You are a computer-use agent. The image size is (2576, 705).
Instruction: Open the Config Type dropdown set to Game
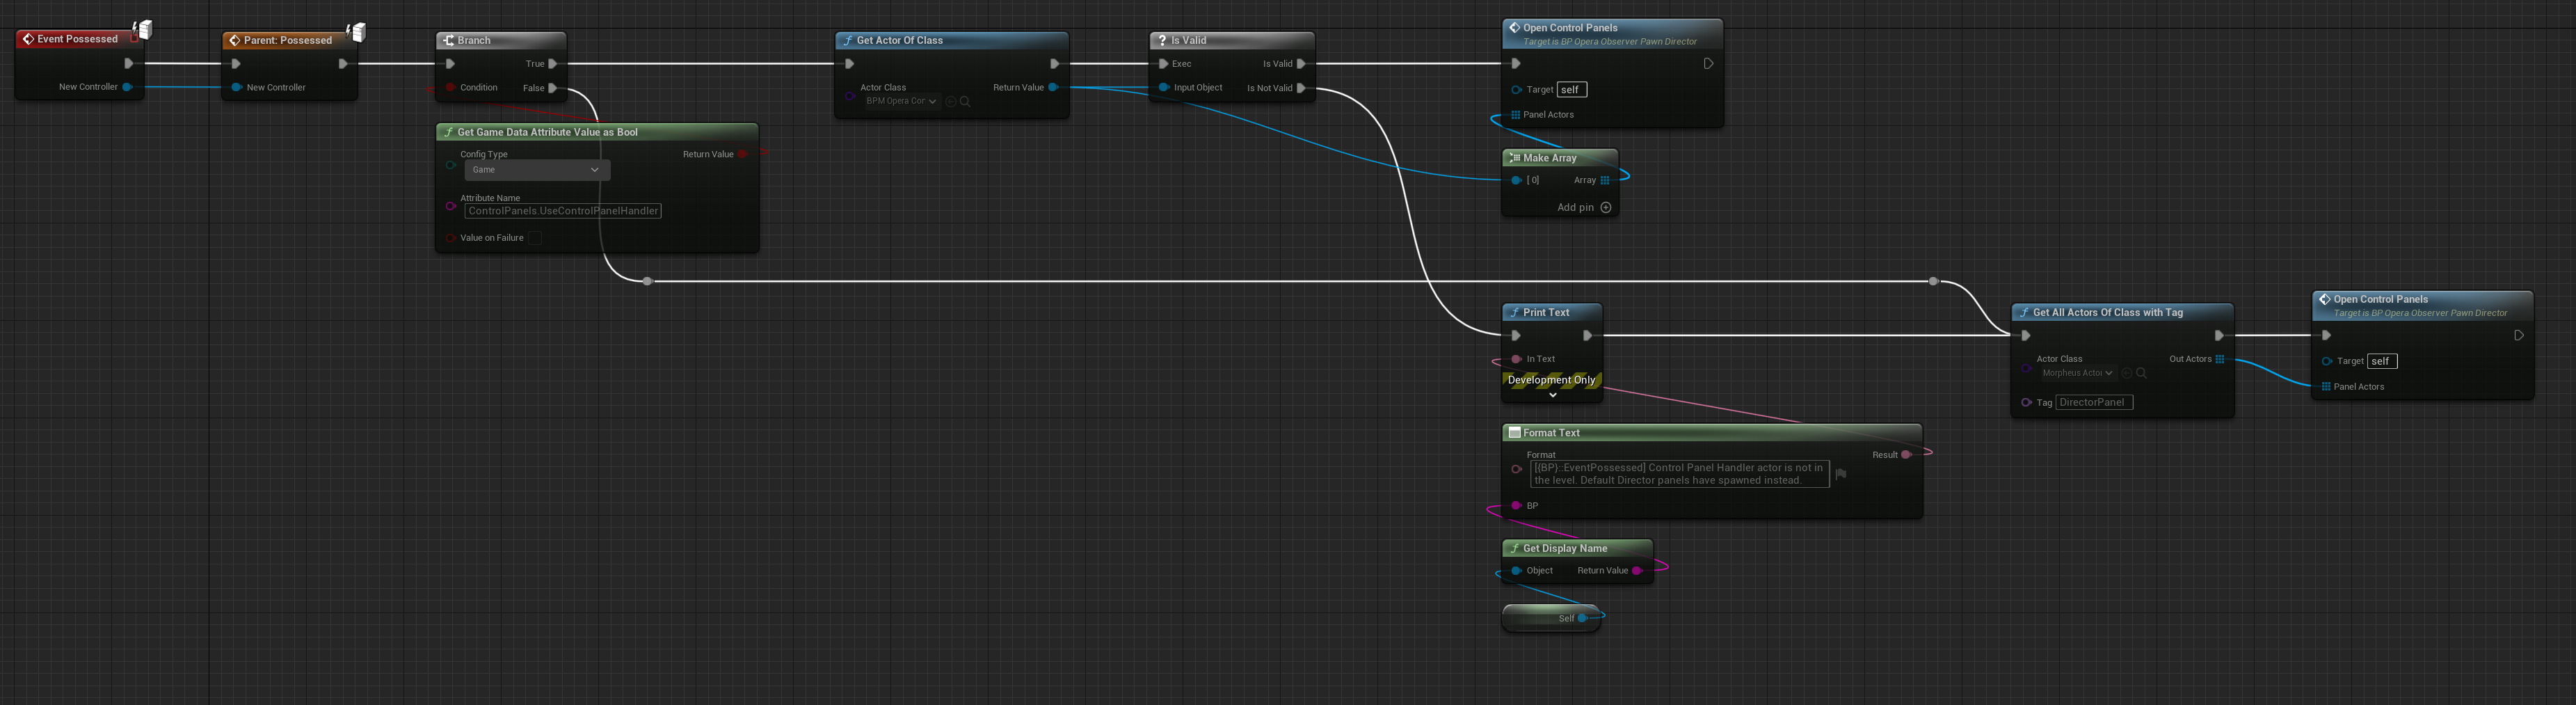pos(536,170)
